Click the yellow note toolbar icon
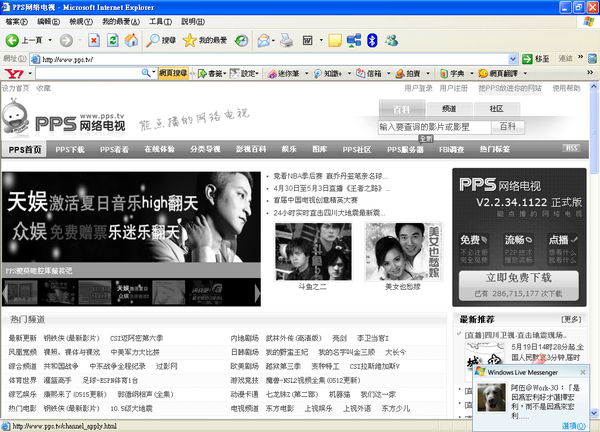 [x=335, y=40]
